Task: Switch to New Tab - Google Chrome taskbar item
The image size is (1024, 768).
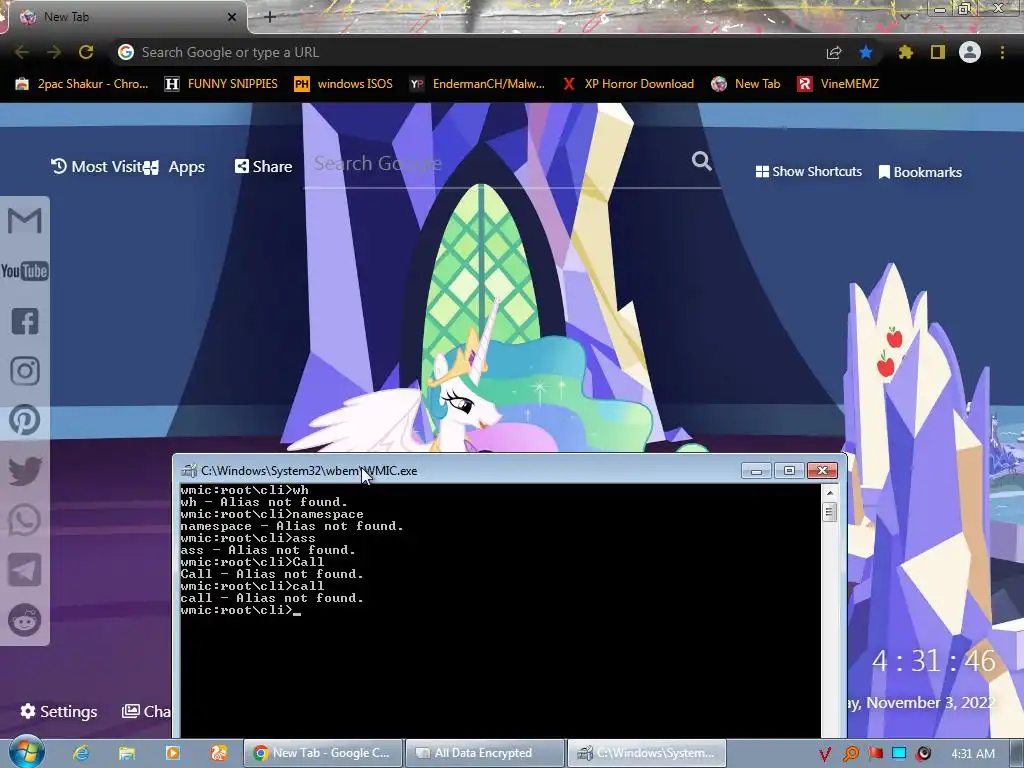Action: [323, 753]
